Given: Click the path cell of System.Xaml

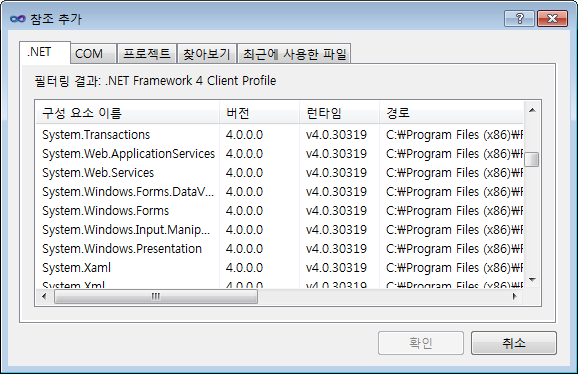Looking at the screenshot, I should (455, 268).
